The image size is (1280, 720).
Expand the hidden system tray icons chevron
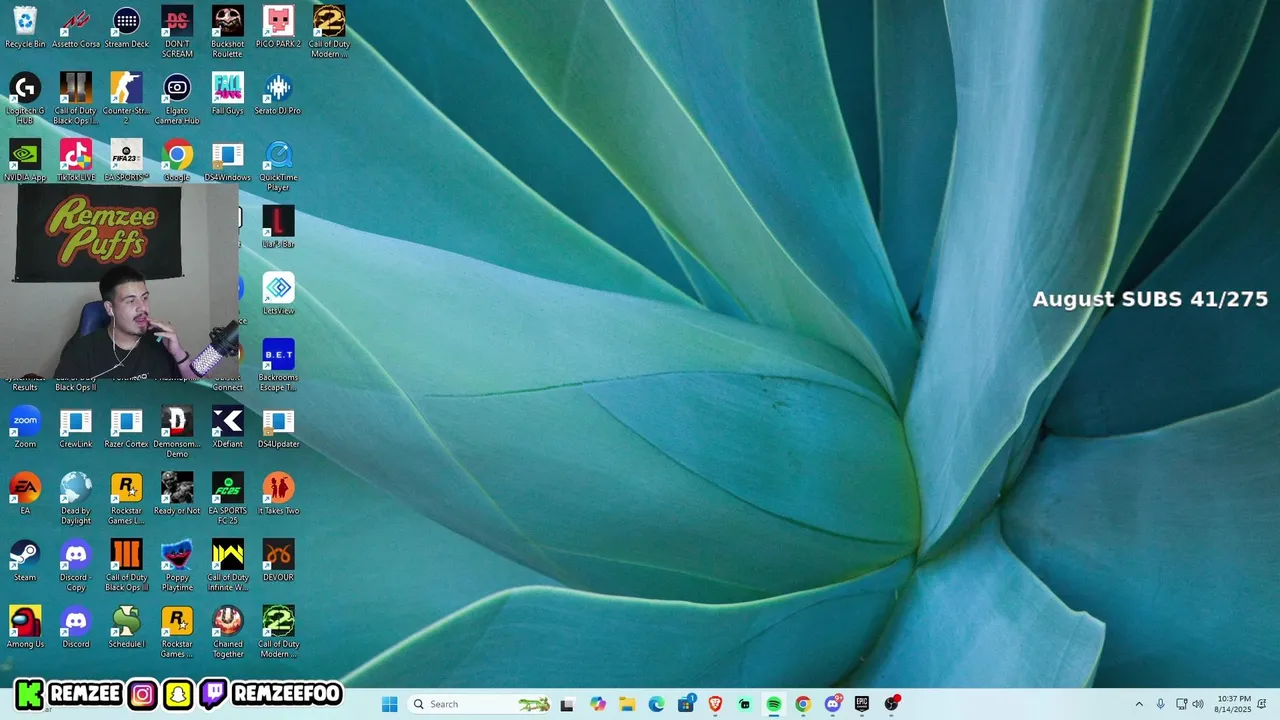point(1139,704)
